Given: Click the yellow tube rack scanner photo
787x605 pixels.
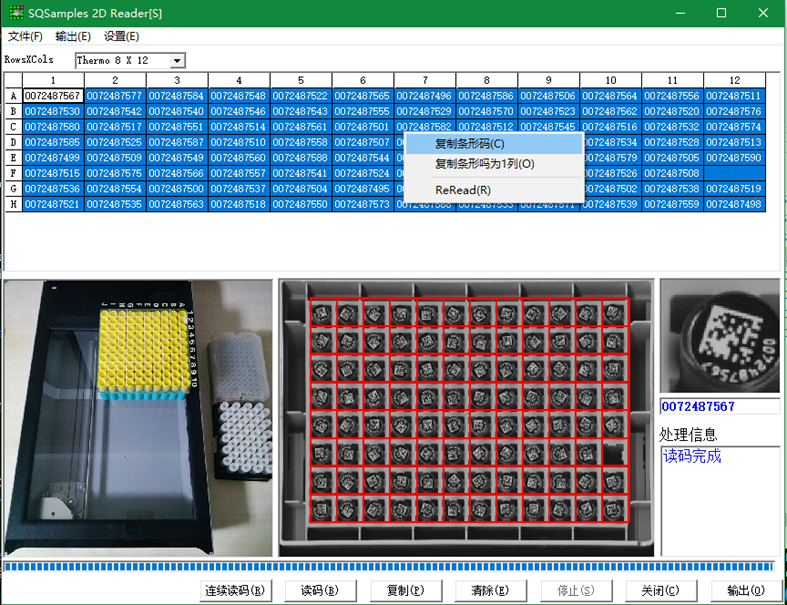Looking at the screenshot, I should (x=138, y=418).
